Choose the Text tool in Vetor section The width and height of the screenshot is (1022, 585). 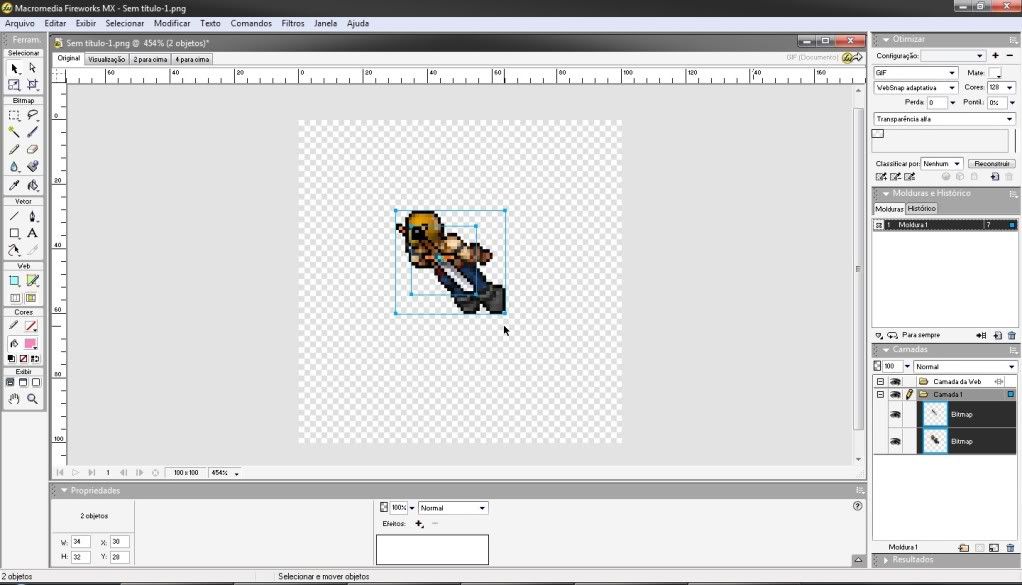tap(32, 233)
